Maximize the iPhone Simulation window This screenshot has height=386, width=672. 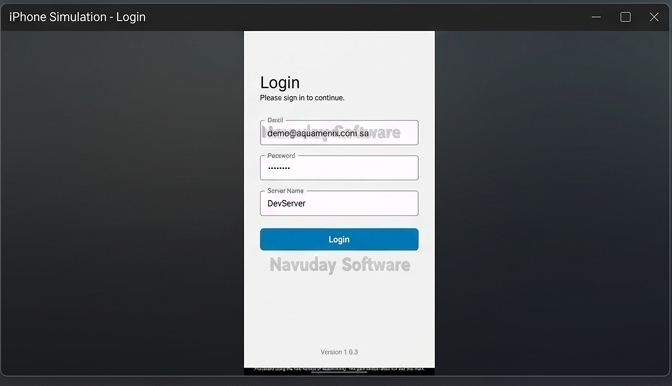(x=625, y=17)
